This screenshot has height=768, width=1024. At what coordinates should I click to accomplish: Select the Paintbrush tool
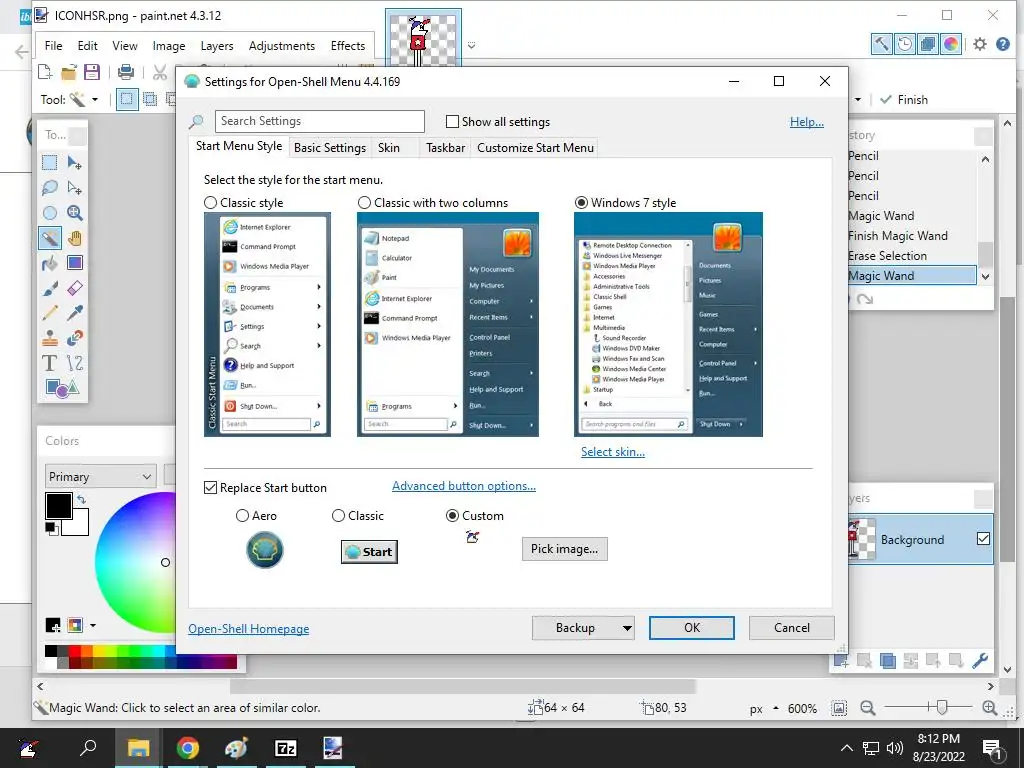pyautogui.click(x=50, y=288)
